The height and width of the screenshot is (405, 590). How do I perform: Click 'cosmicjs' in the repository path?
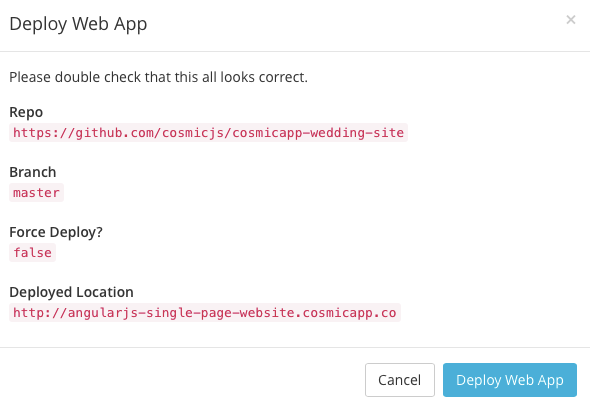point(193,133)
